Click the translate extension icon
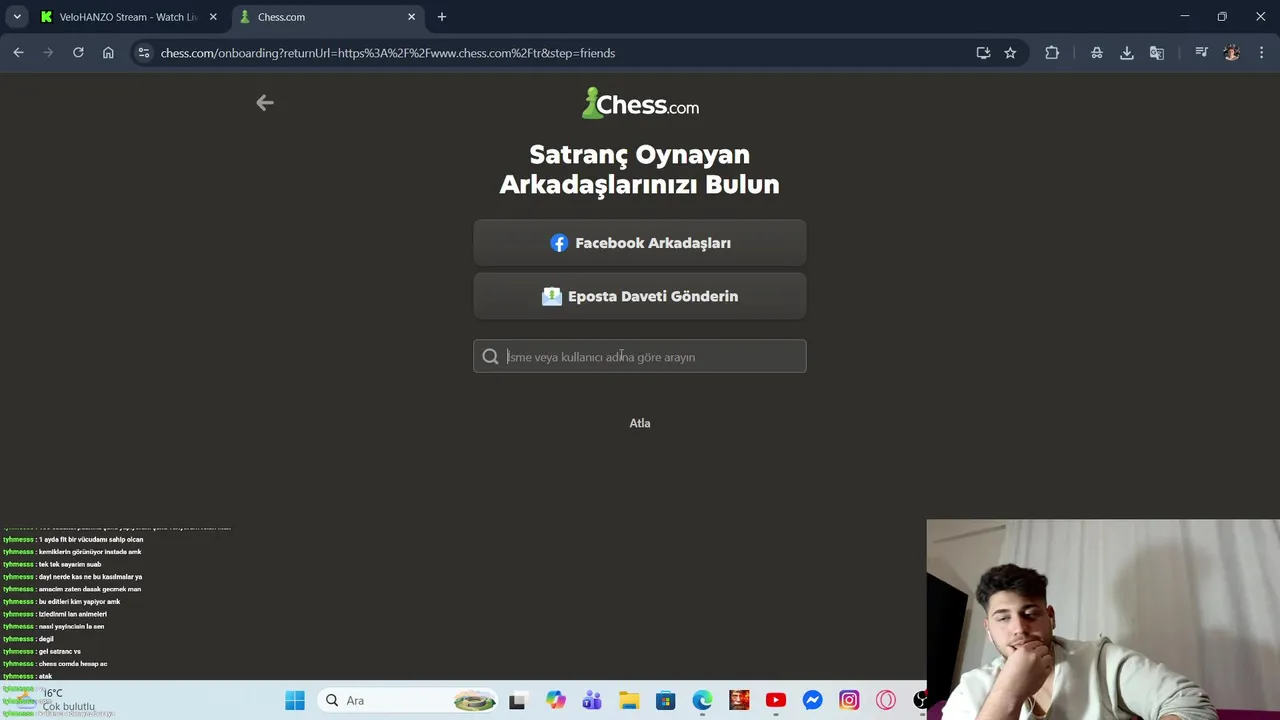The width and height of the screenshot is (1280, 720). tap(1157, 53)
